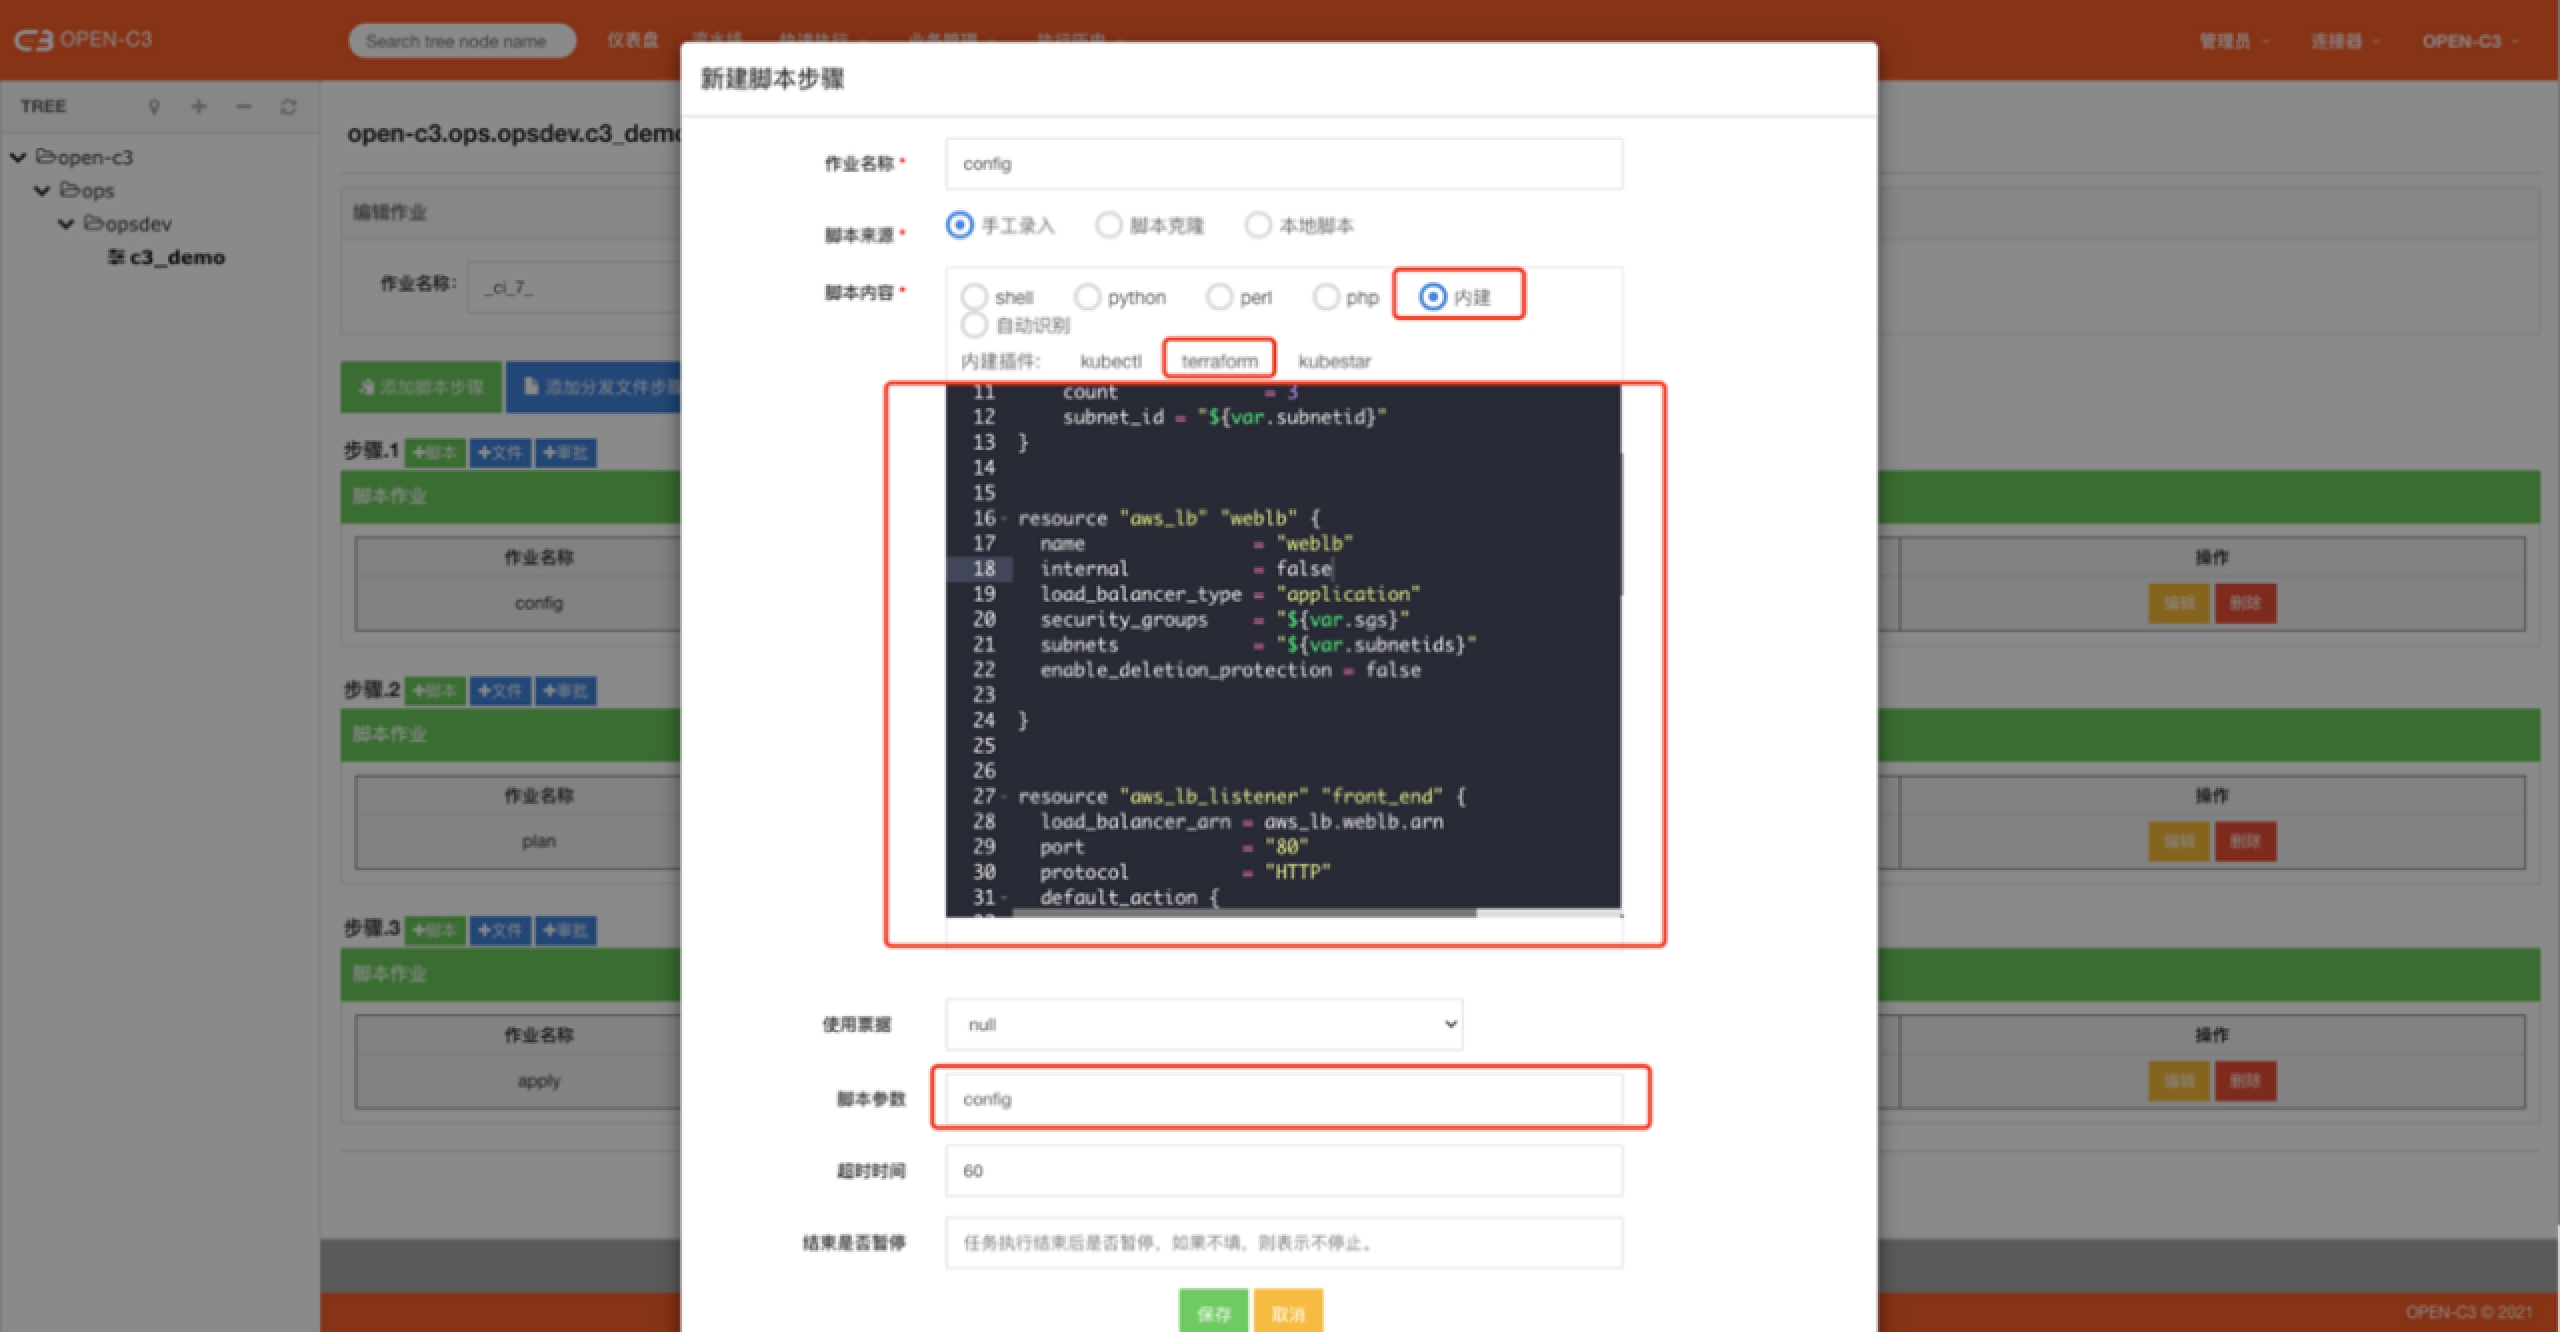
Task: Collapse the opsdev tree node
Action: point(66,224)
